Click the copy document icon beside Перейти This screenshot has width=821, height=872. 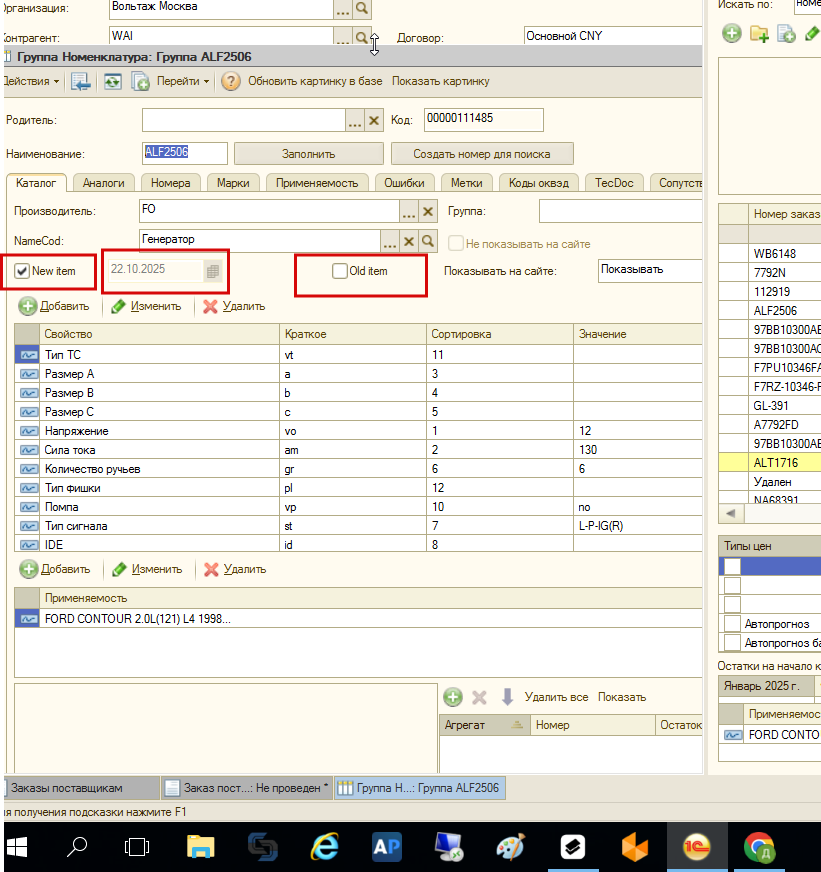pyautogui.click(x=140, y=82)
